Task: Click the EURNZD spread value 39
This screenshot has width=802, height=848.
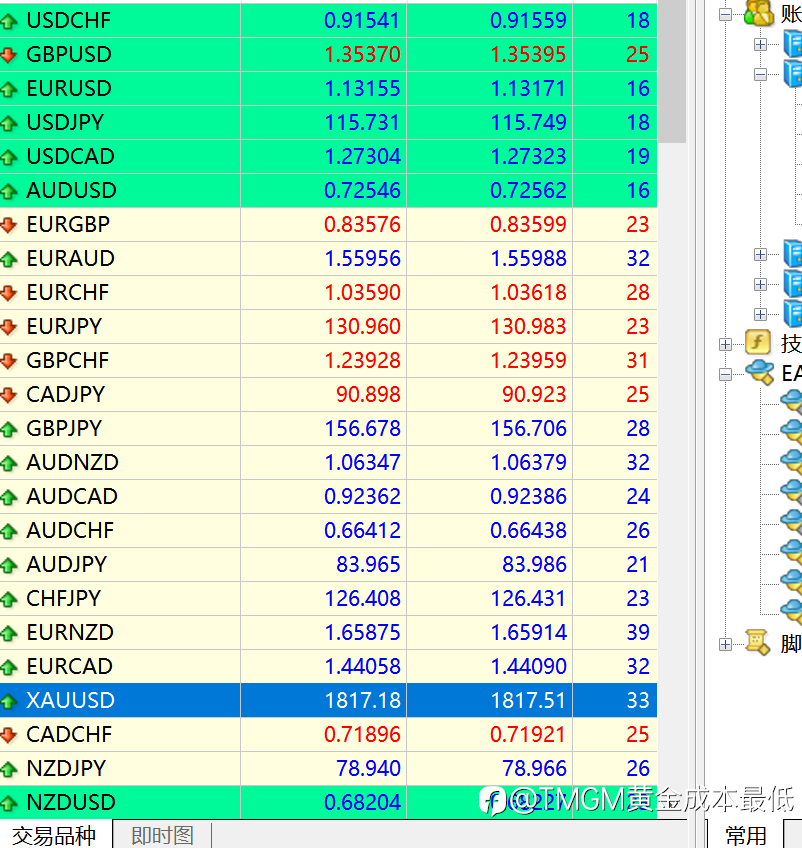Action: pyautogui.click(x=638, y=632)
